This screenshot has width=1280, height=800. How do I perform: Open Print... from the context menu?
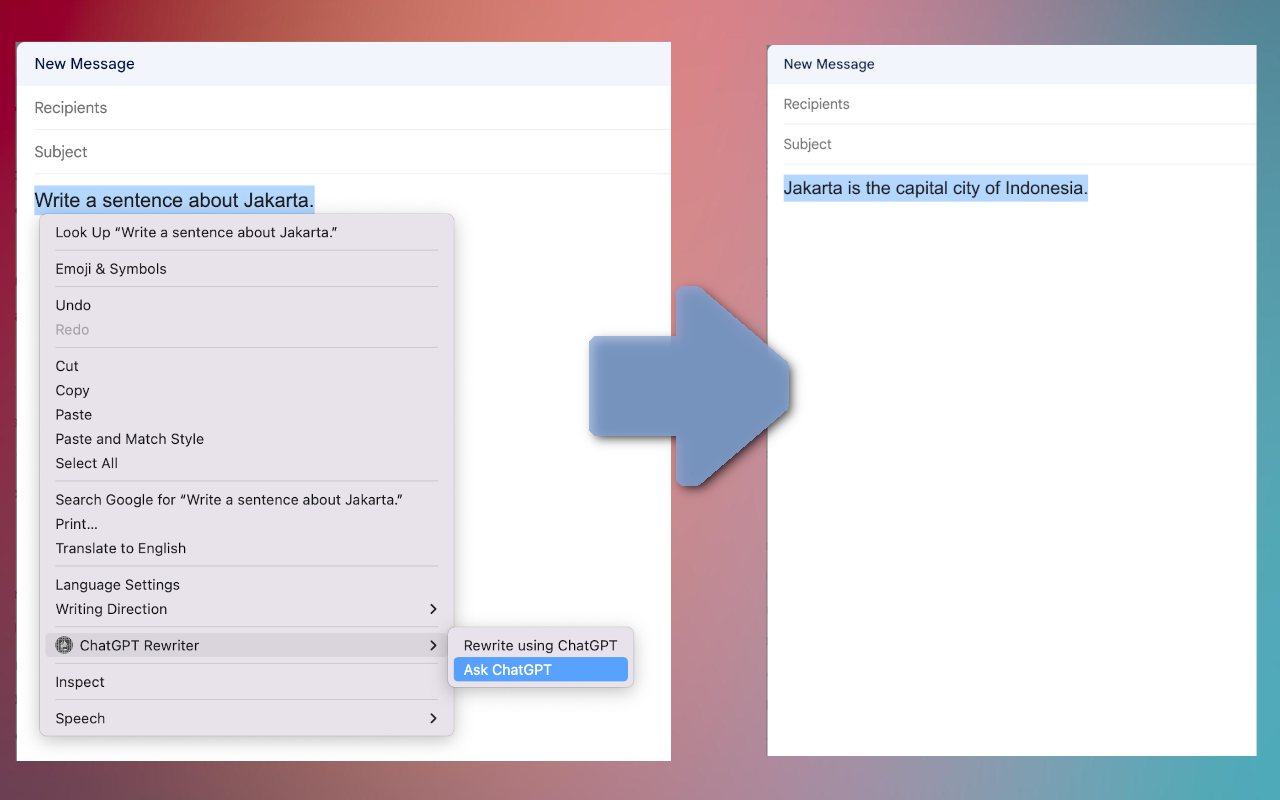pos(246,524)
